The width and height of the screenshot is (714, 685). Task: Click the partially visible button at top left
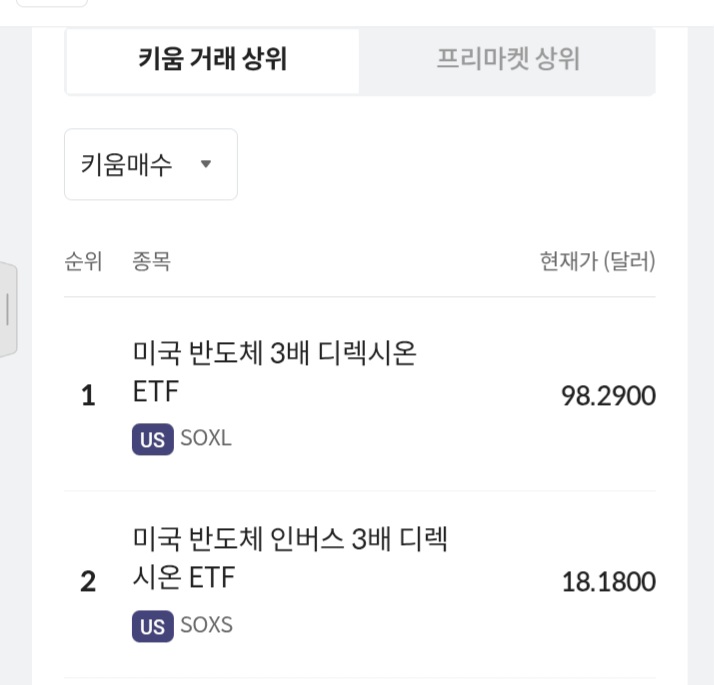tap(52, 3)
